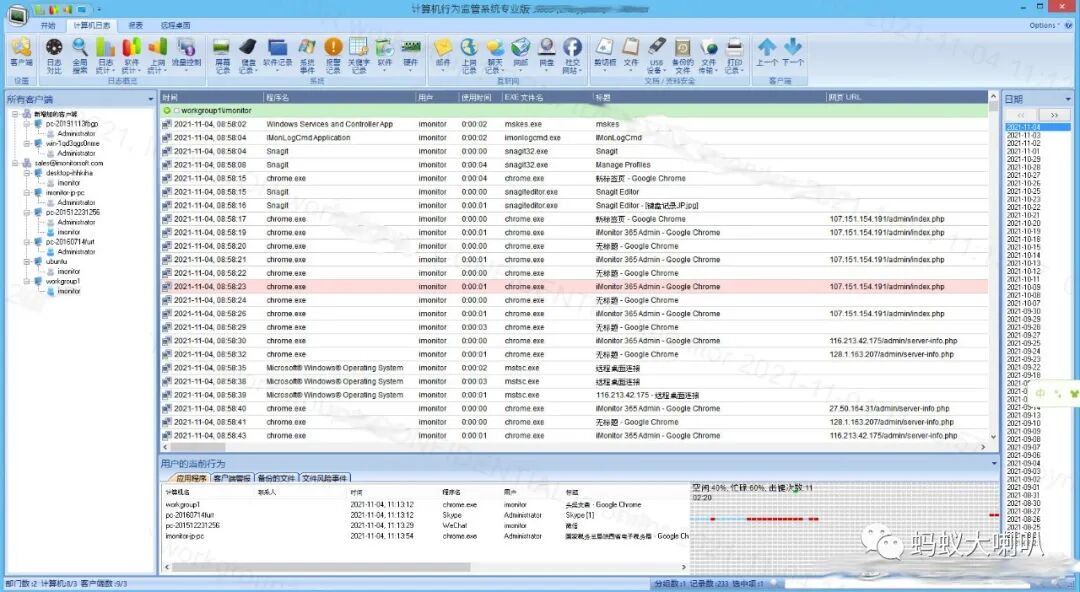
Task: Open 屏幕记录 screen records
Action: point(222,55)
